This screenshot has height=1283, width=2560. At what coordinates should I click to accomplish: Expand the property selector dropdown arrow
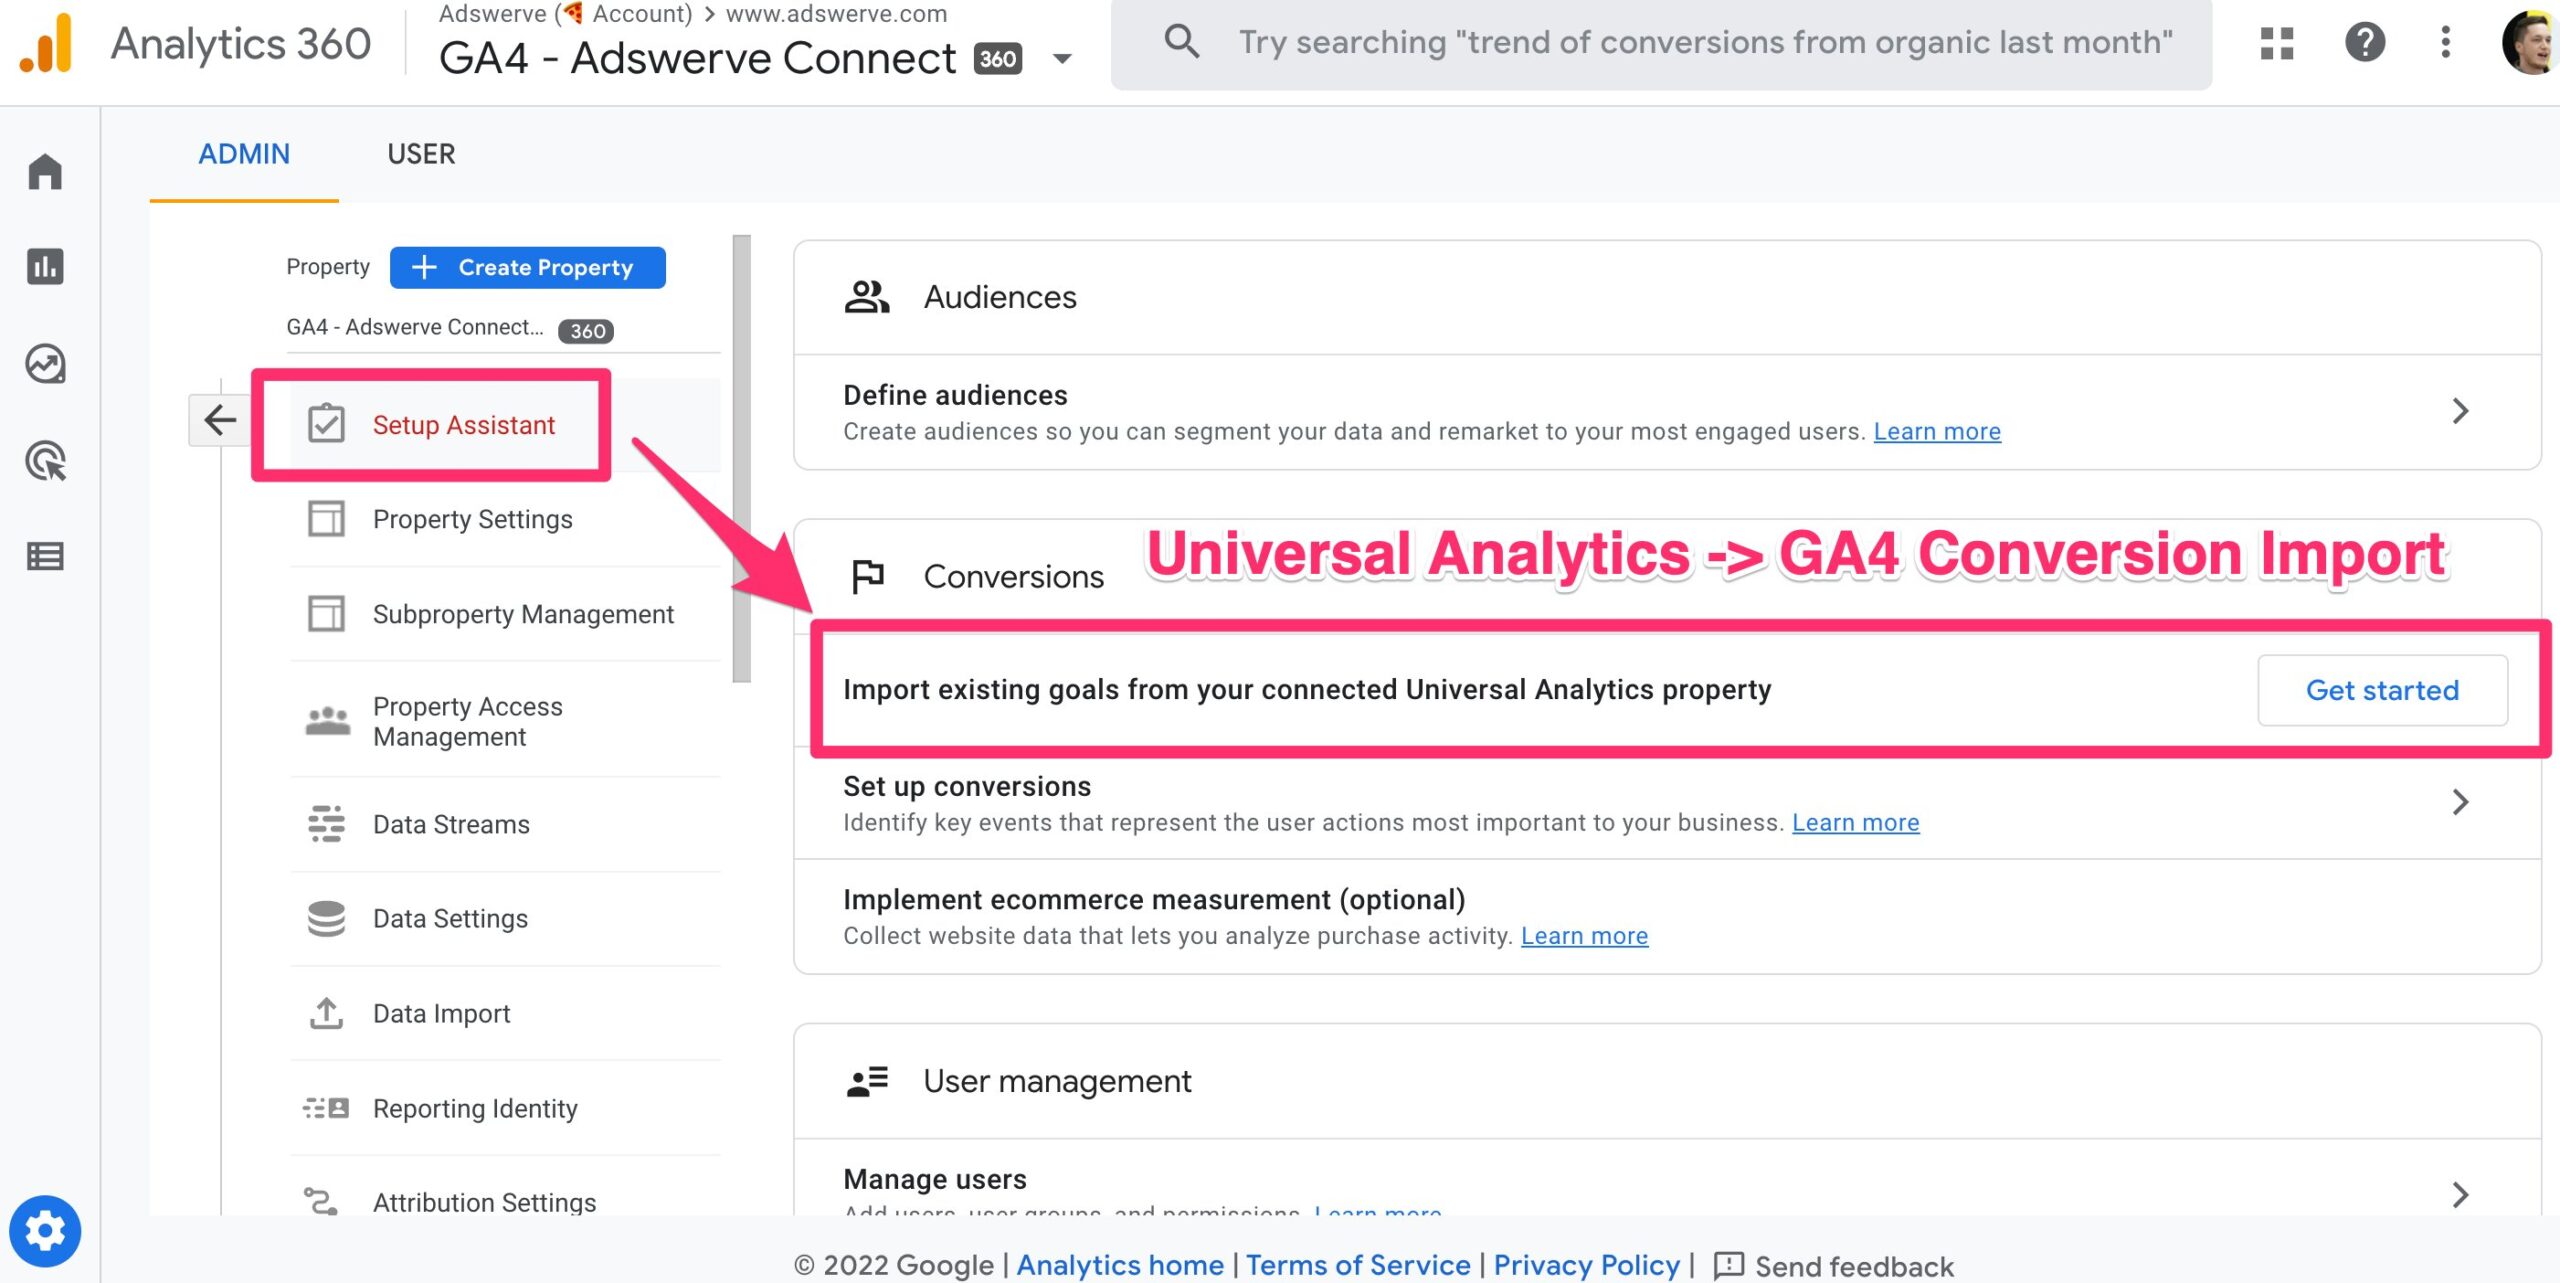(1062, 58)
